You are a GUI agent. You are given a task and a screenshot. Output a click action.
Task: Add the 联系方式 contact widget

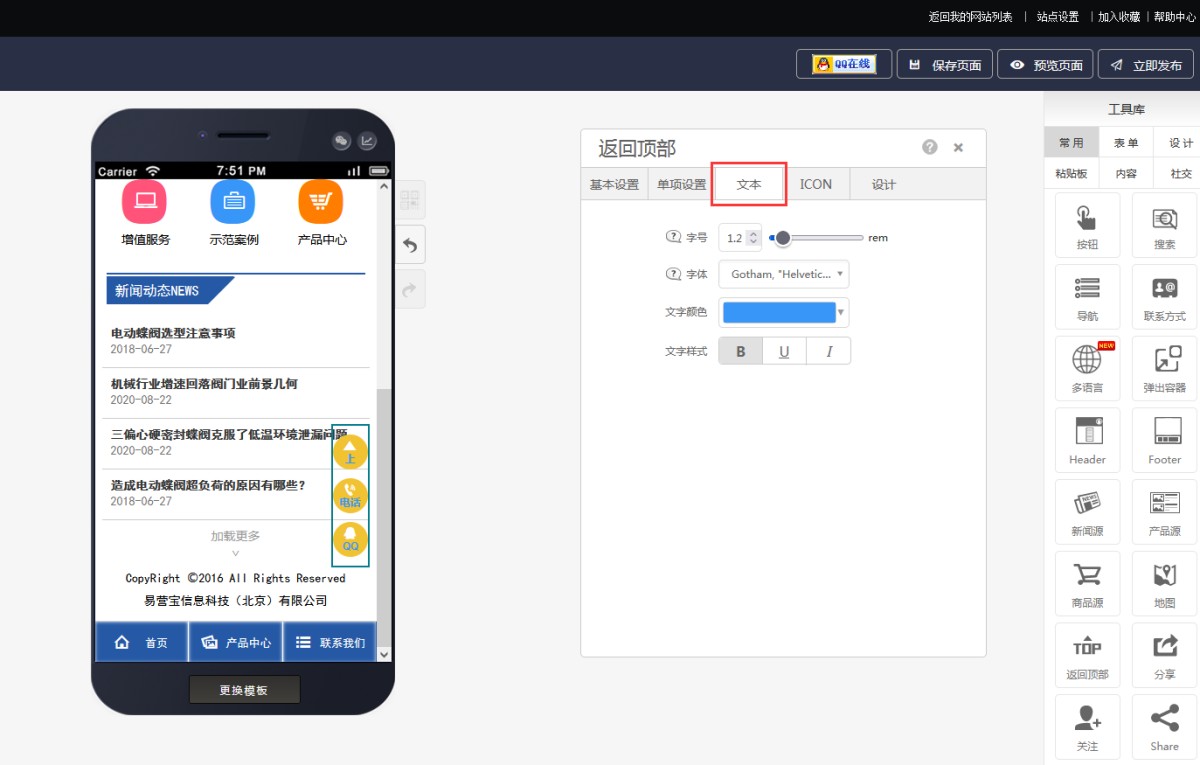coord(1164,297)
